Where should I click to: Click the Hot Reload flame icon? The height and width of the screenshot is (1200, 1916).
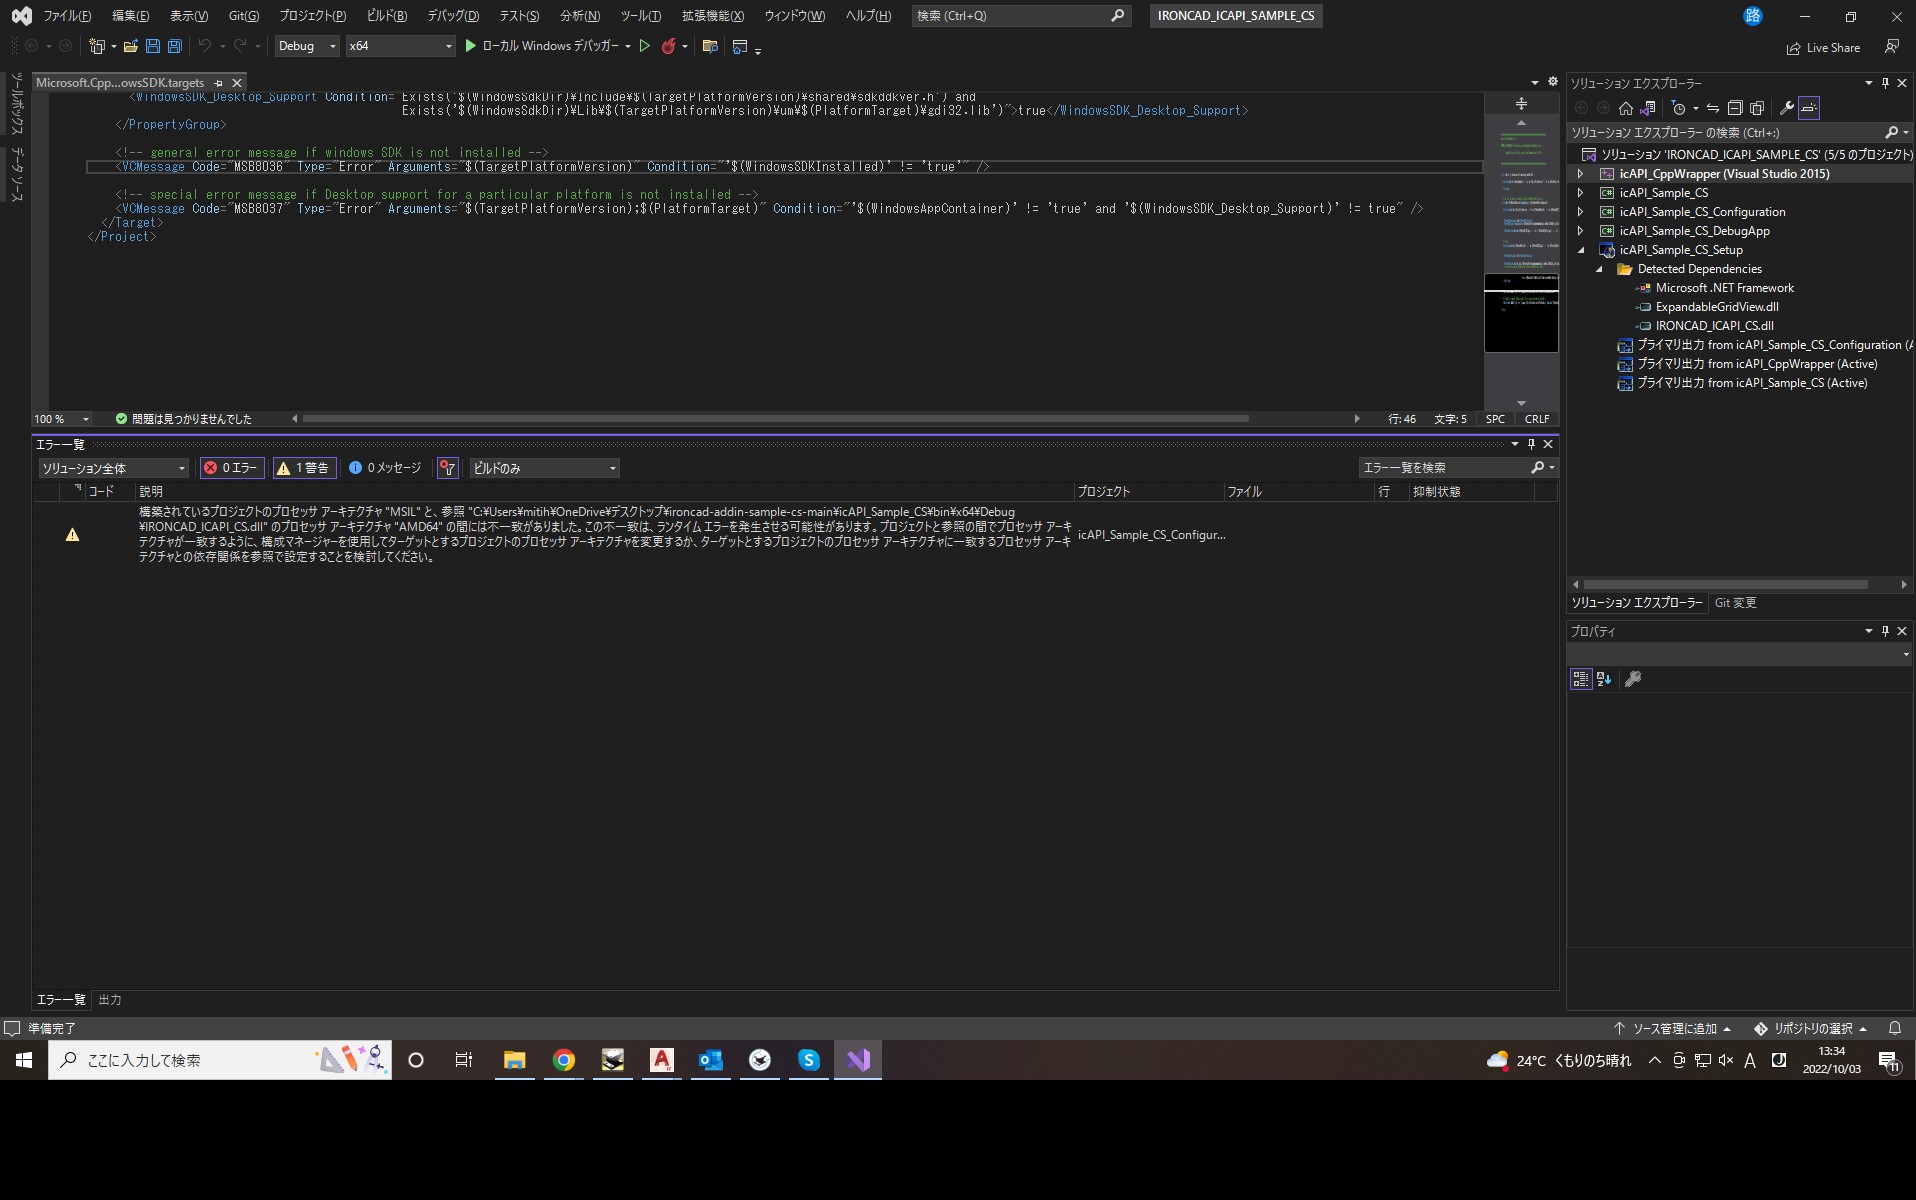point(668,46)
